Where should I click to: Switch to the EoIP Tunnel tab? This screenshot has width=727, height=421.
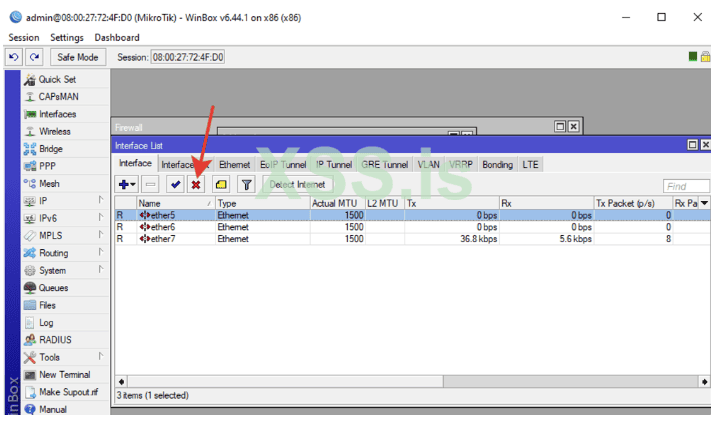283,165
